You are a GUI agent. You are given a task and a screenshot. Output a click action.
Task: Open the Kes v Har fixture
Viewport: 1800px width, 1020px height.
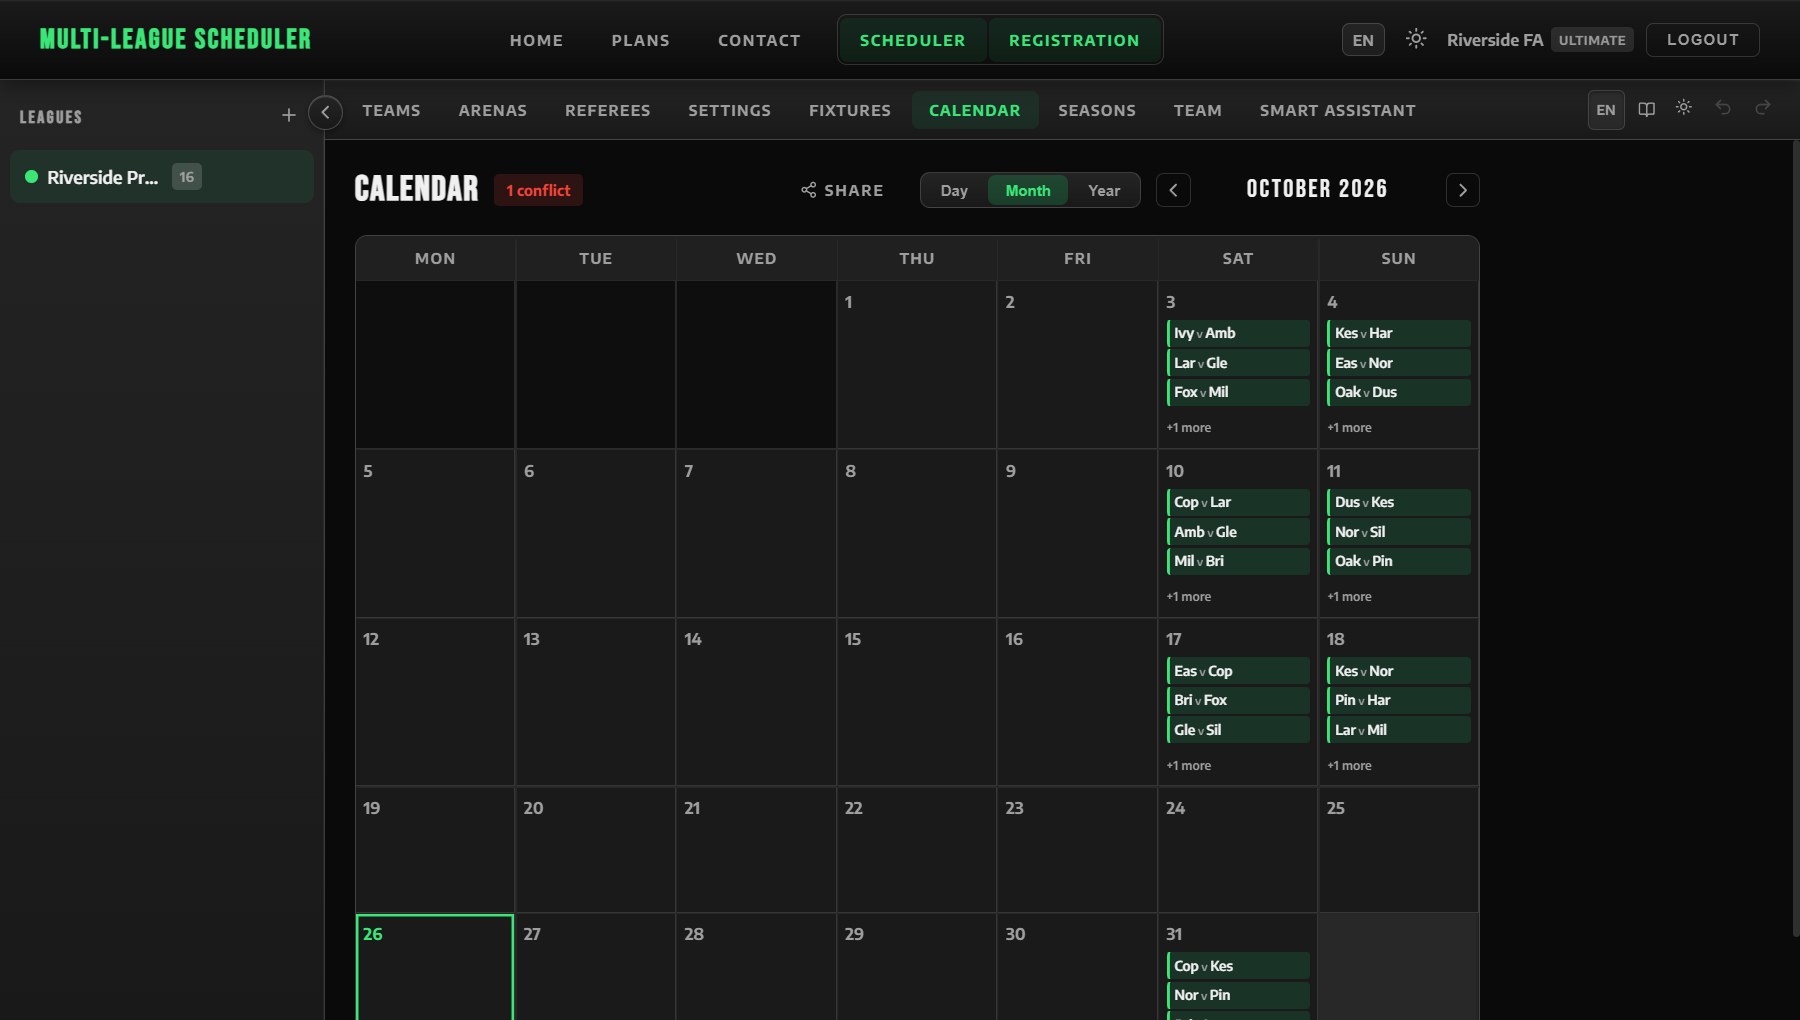pyautogui.click(x=1398, y=333)
